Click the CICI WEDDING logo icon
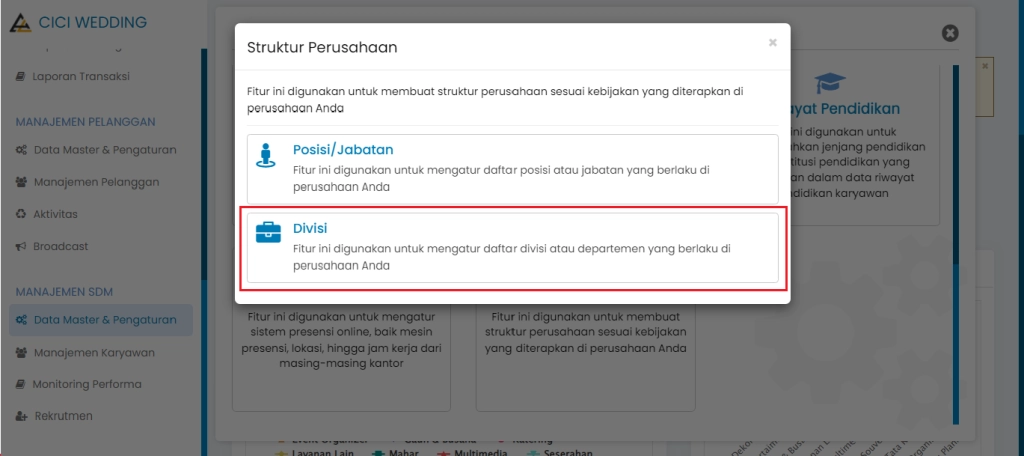The width and height of the screenshot is (1024, 456). coord(20,22)
